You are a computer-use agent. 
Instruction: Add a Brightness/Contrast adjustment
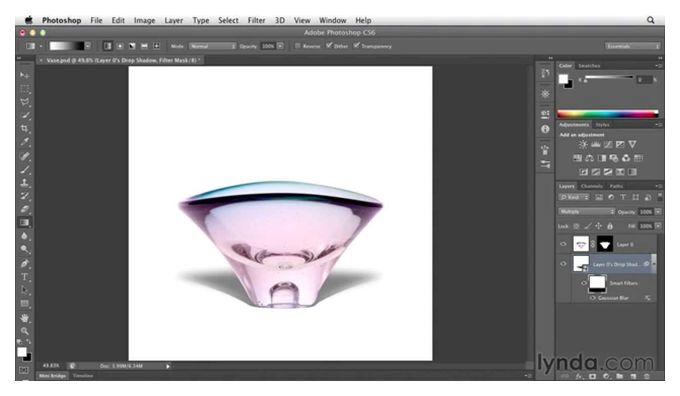click(583, 144)
